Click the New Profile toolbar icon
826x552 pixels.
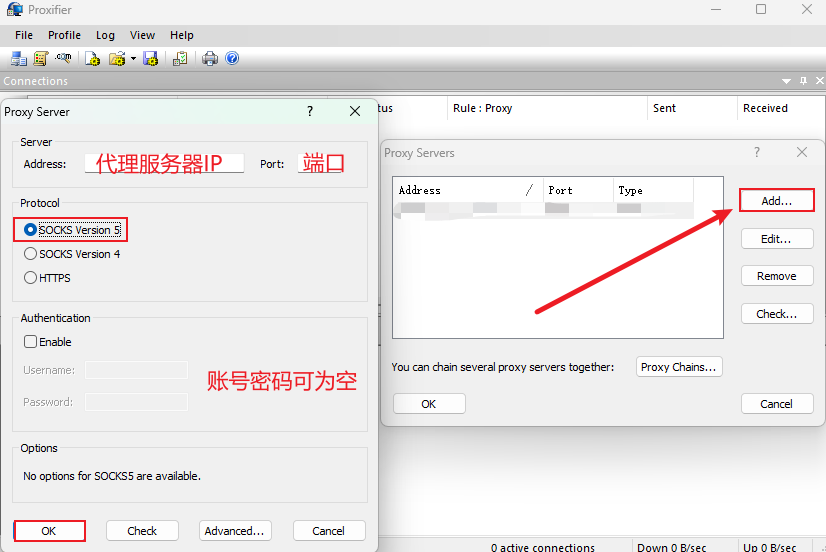93,58
